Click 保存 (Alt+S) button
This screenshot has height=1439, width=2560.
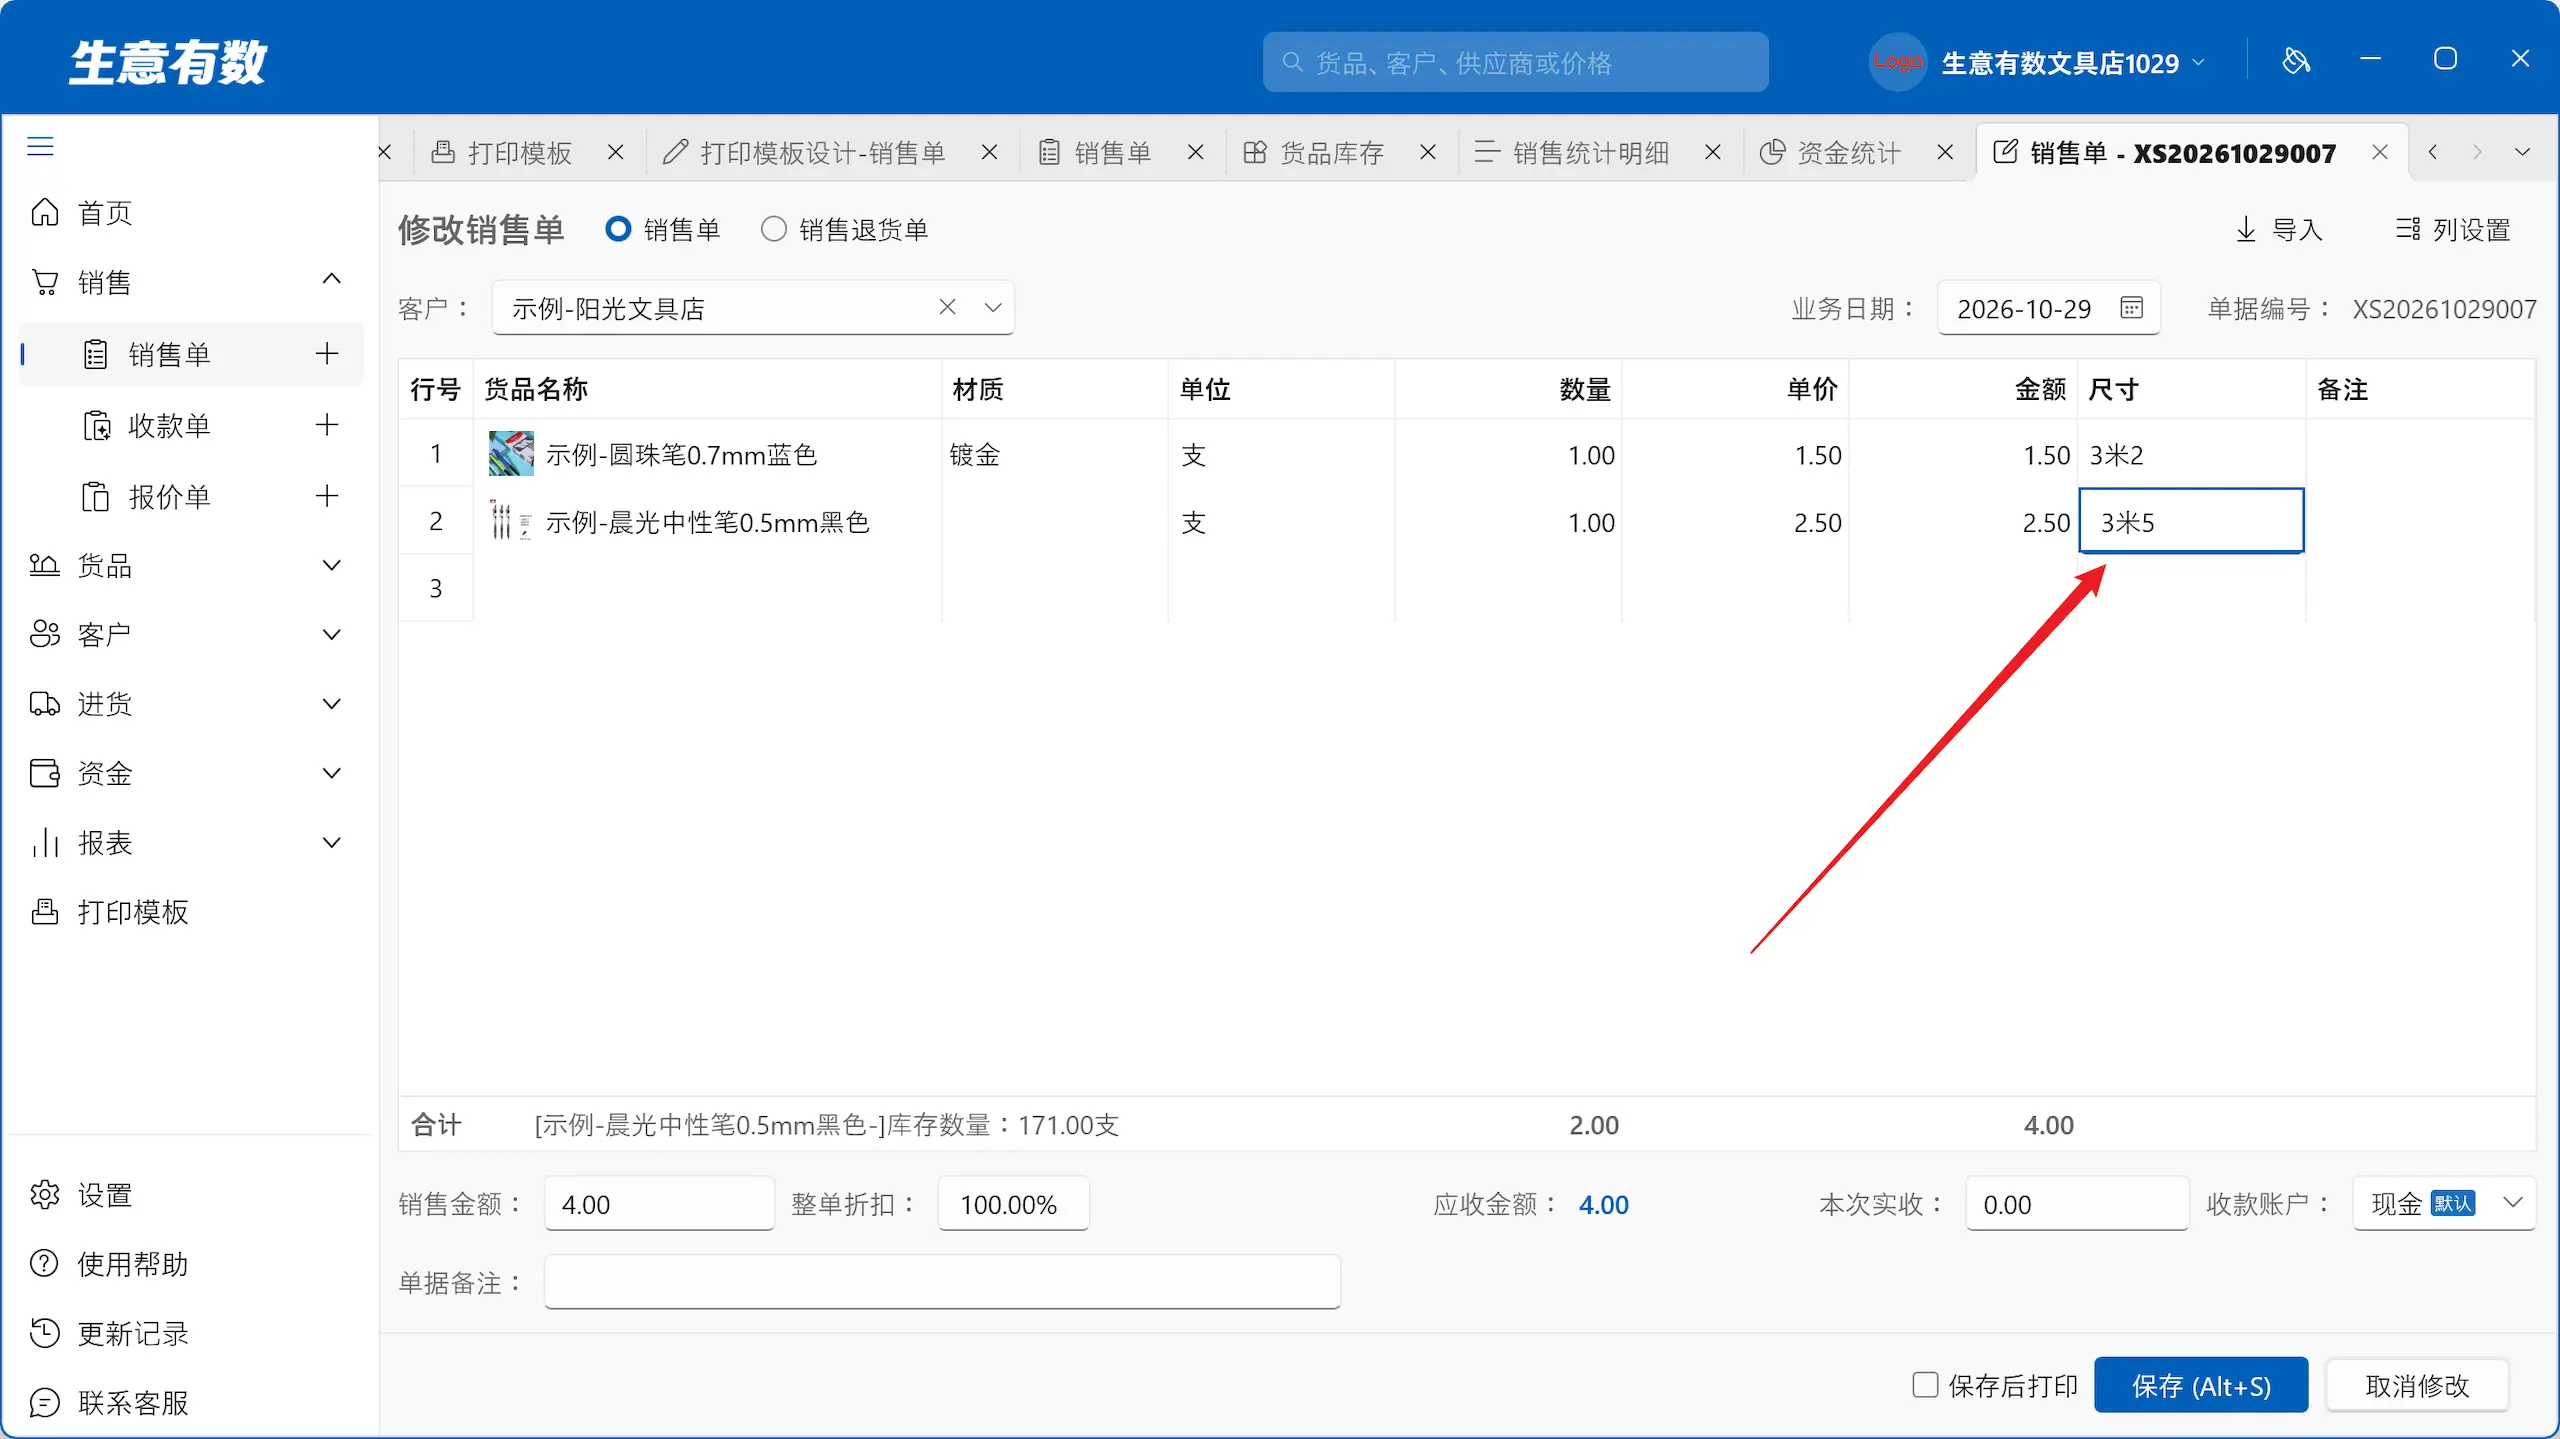(2201, 1385)
